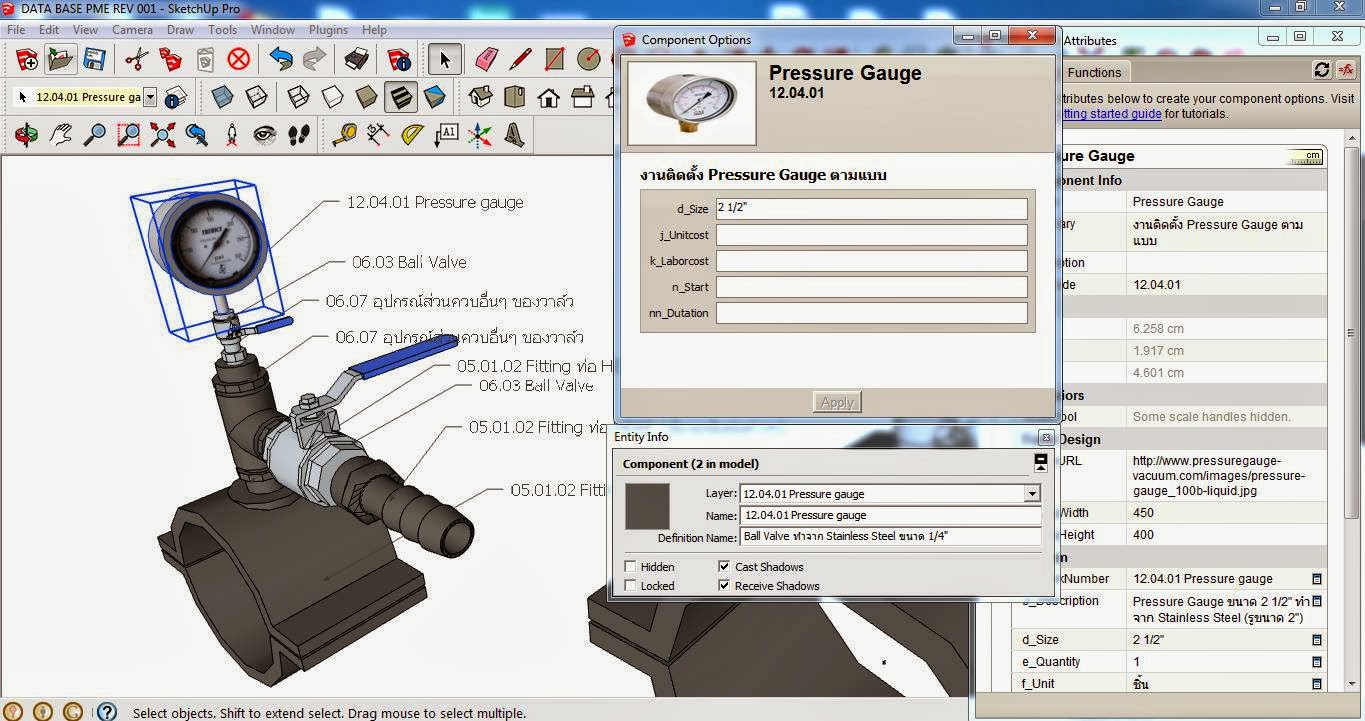1365x721 pixels.
Task: Select the Rectangle drawing tool
Action: [x=555, y=60]
